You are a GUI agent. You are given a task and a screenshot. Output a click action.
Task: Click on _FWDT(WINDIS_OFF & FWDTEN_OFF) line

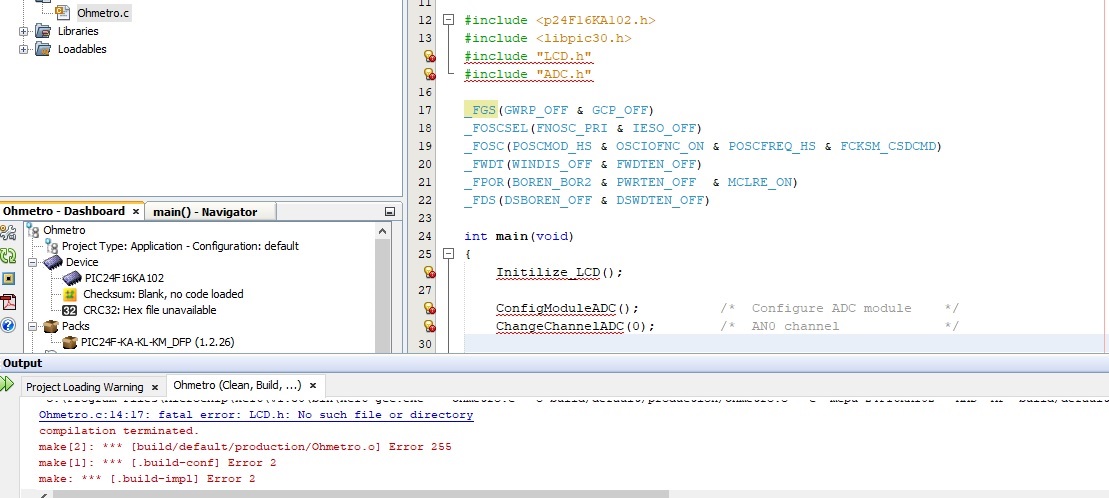(x=582, y=164)
